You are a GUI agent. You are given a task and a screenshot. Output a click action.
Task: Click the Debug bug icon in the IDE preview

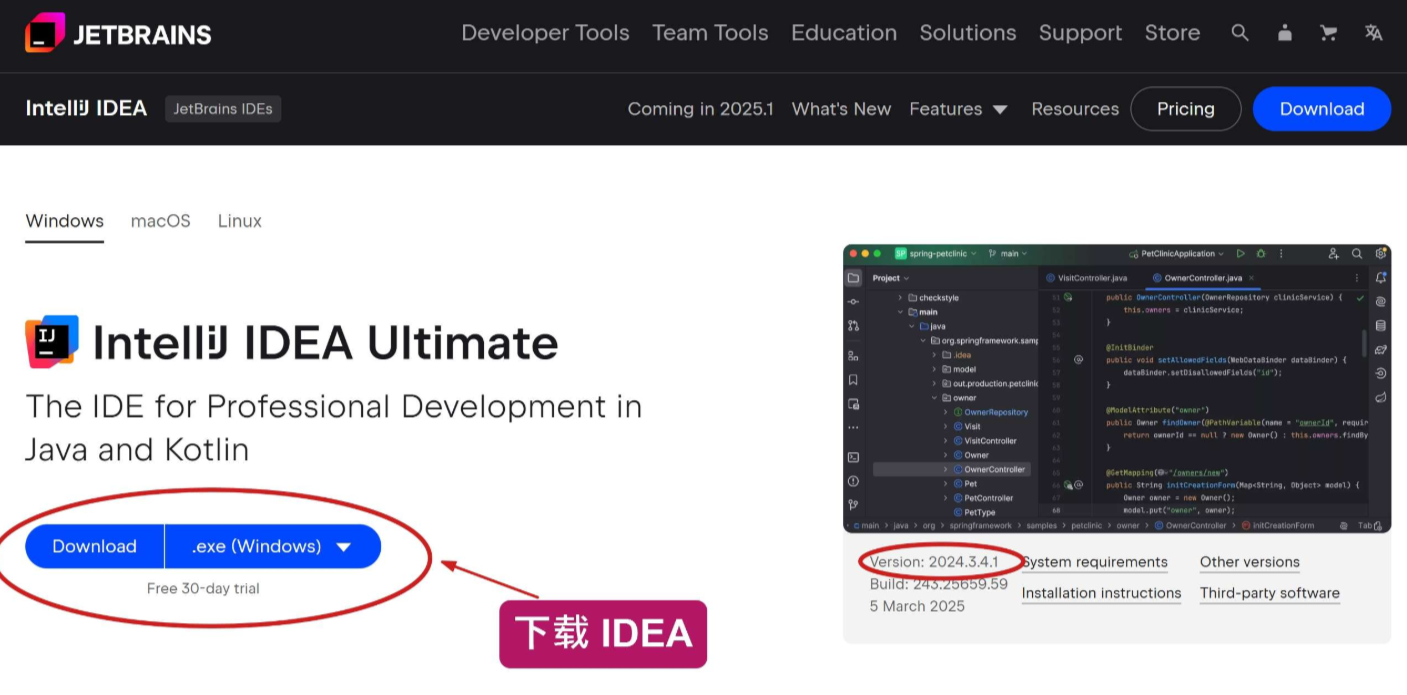tap(1261, 254)
